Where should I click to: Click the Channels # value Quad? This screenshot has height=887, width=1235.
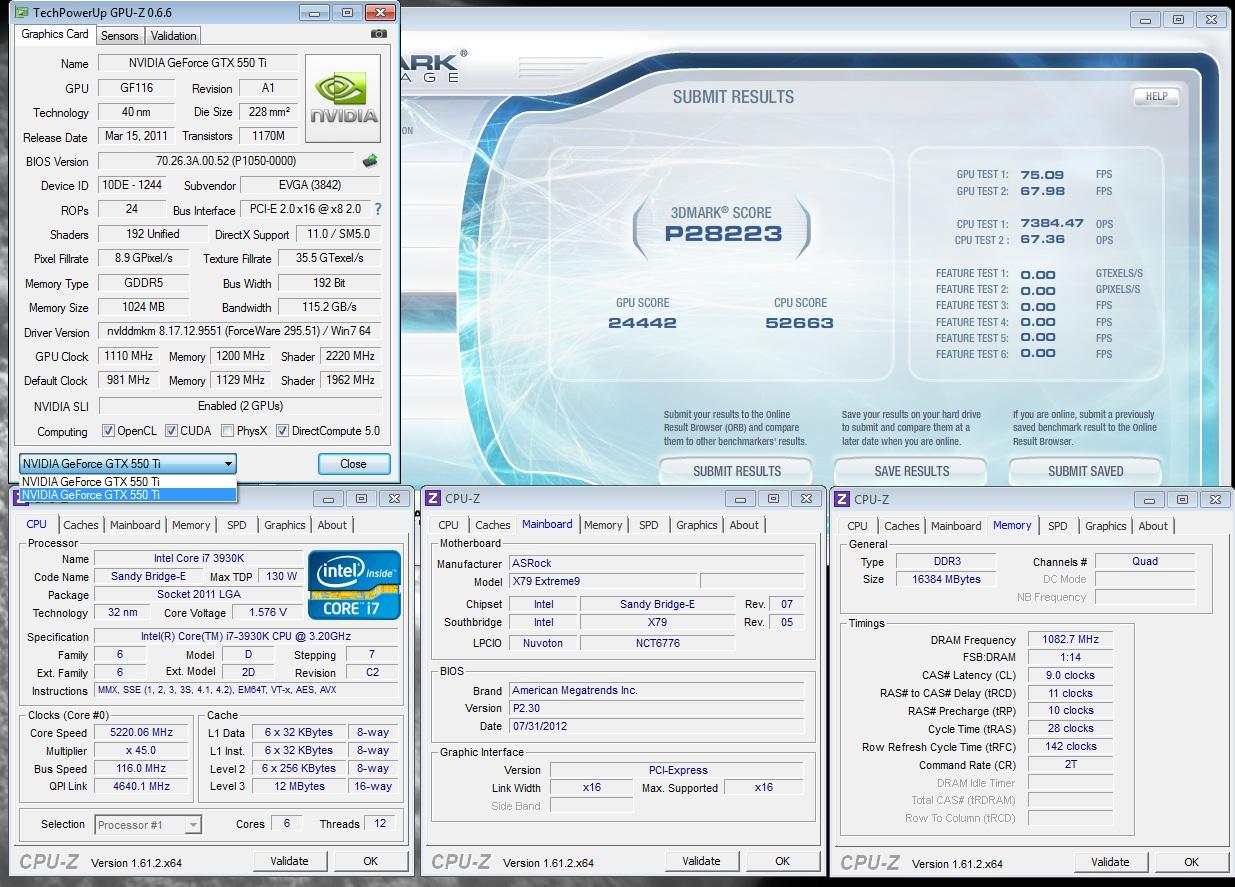[x=1145, y=561]
